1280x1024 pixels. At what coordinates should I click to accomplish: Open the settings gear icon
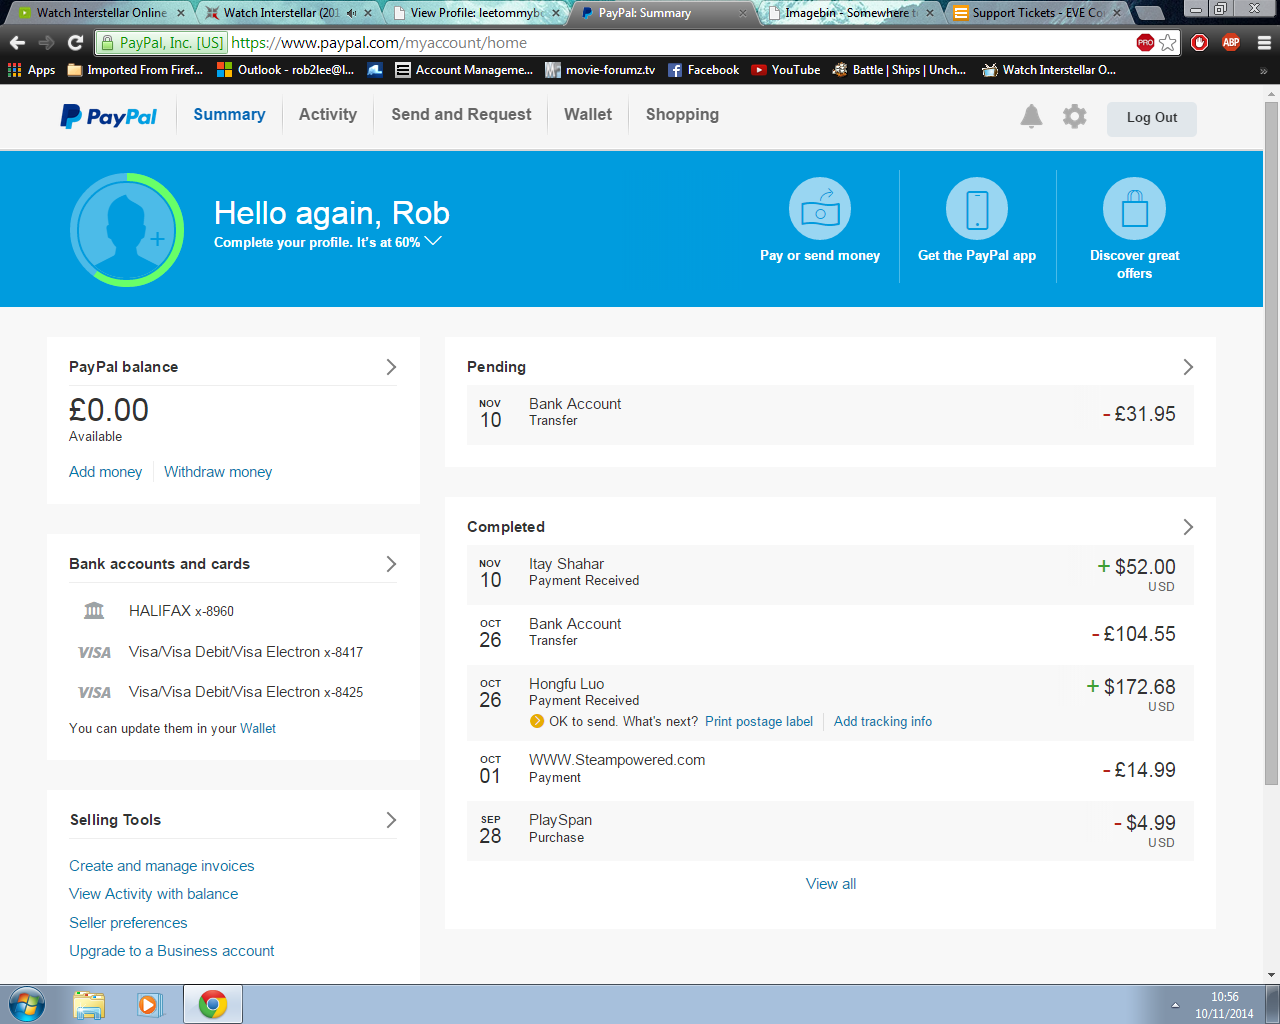(1074, 116)
